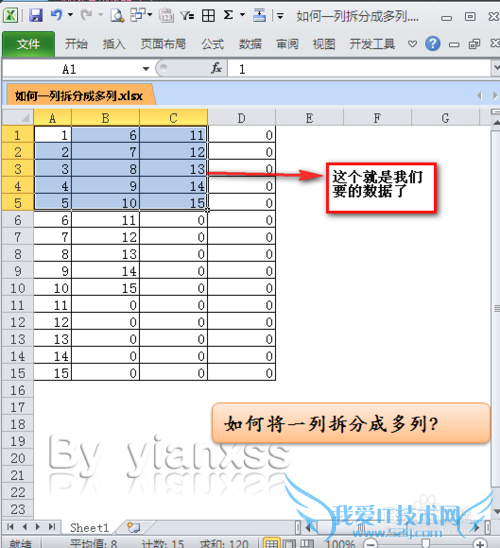Open the 插入 Insert ribbon tab

pos(114,44)
